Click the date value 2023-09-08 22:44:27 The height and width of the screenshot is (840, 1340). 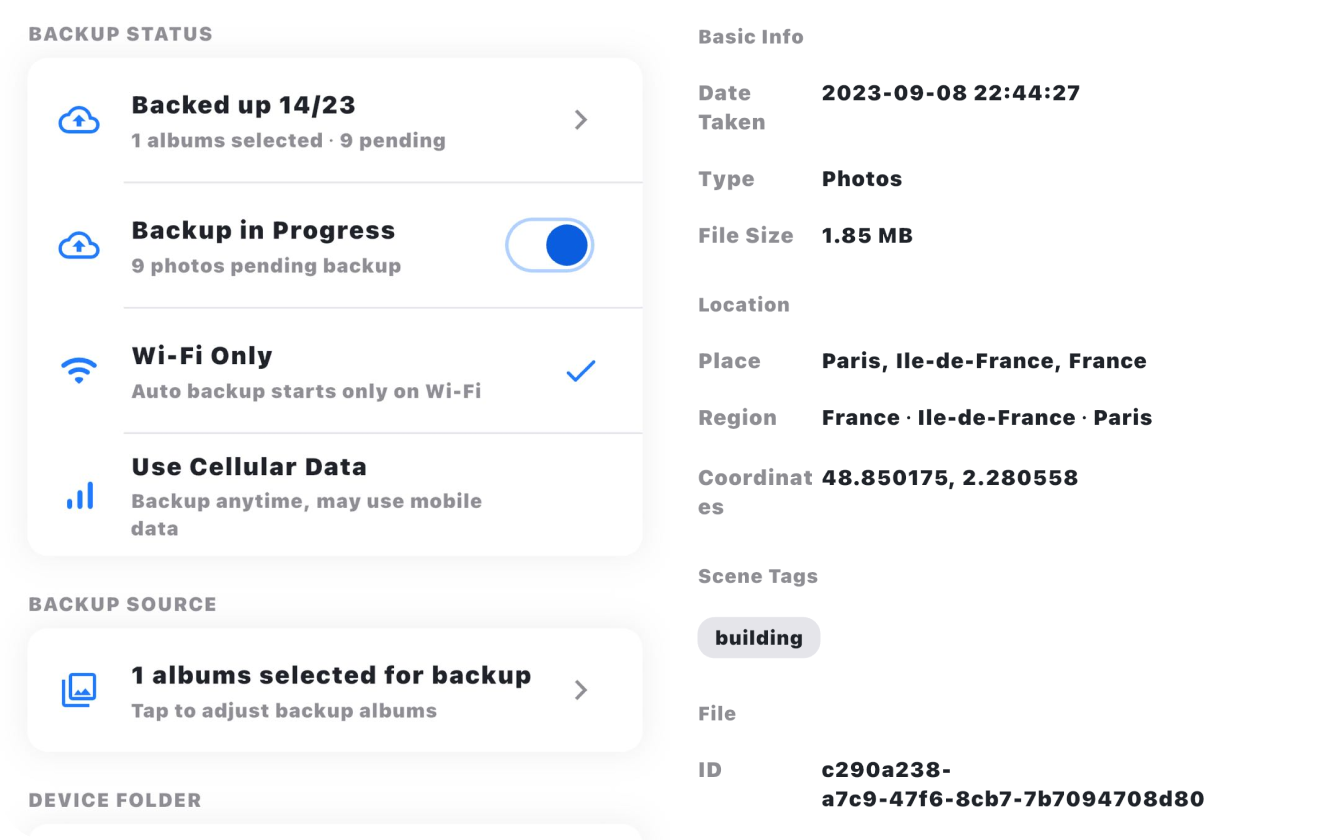[x=951, y=93]
